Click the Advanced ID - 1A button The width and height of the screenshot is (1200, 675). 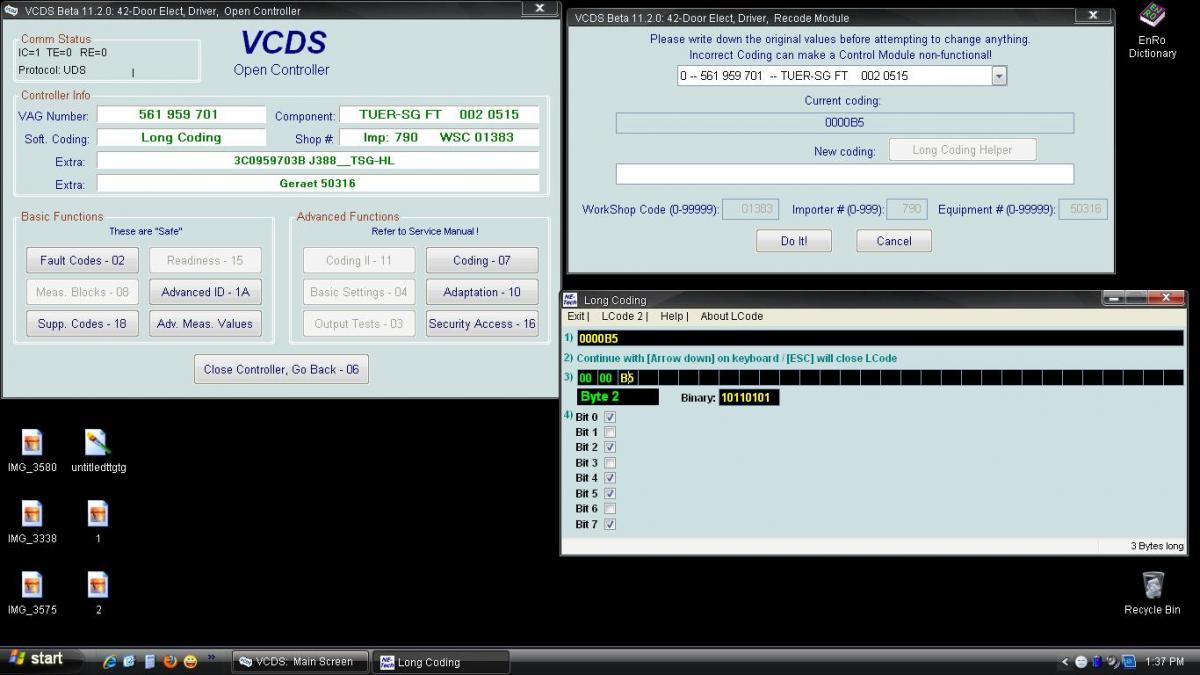point(205,292)
